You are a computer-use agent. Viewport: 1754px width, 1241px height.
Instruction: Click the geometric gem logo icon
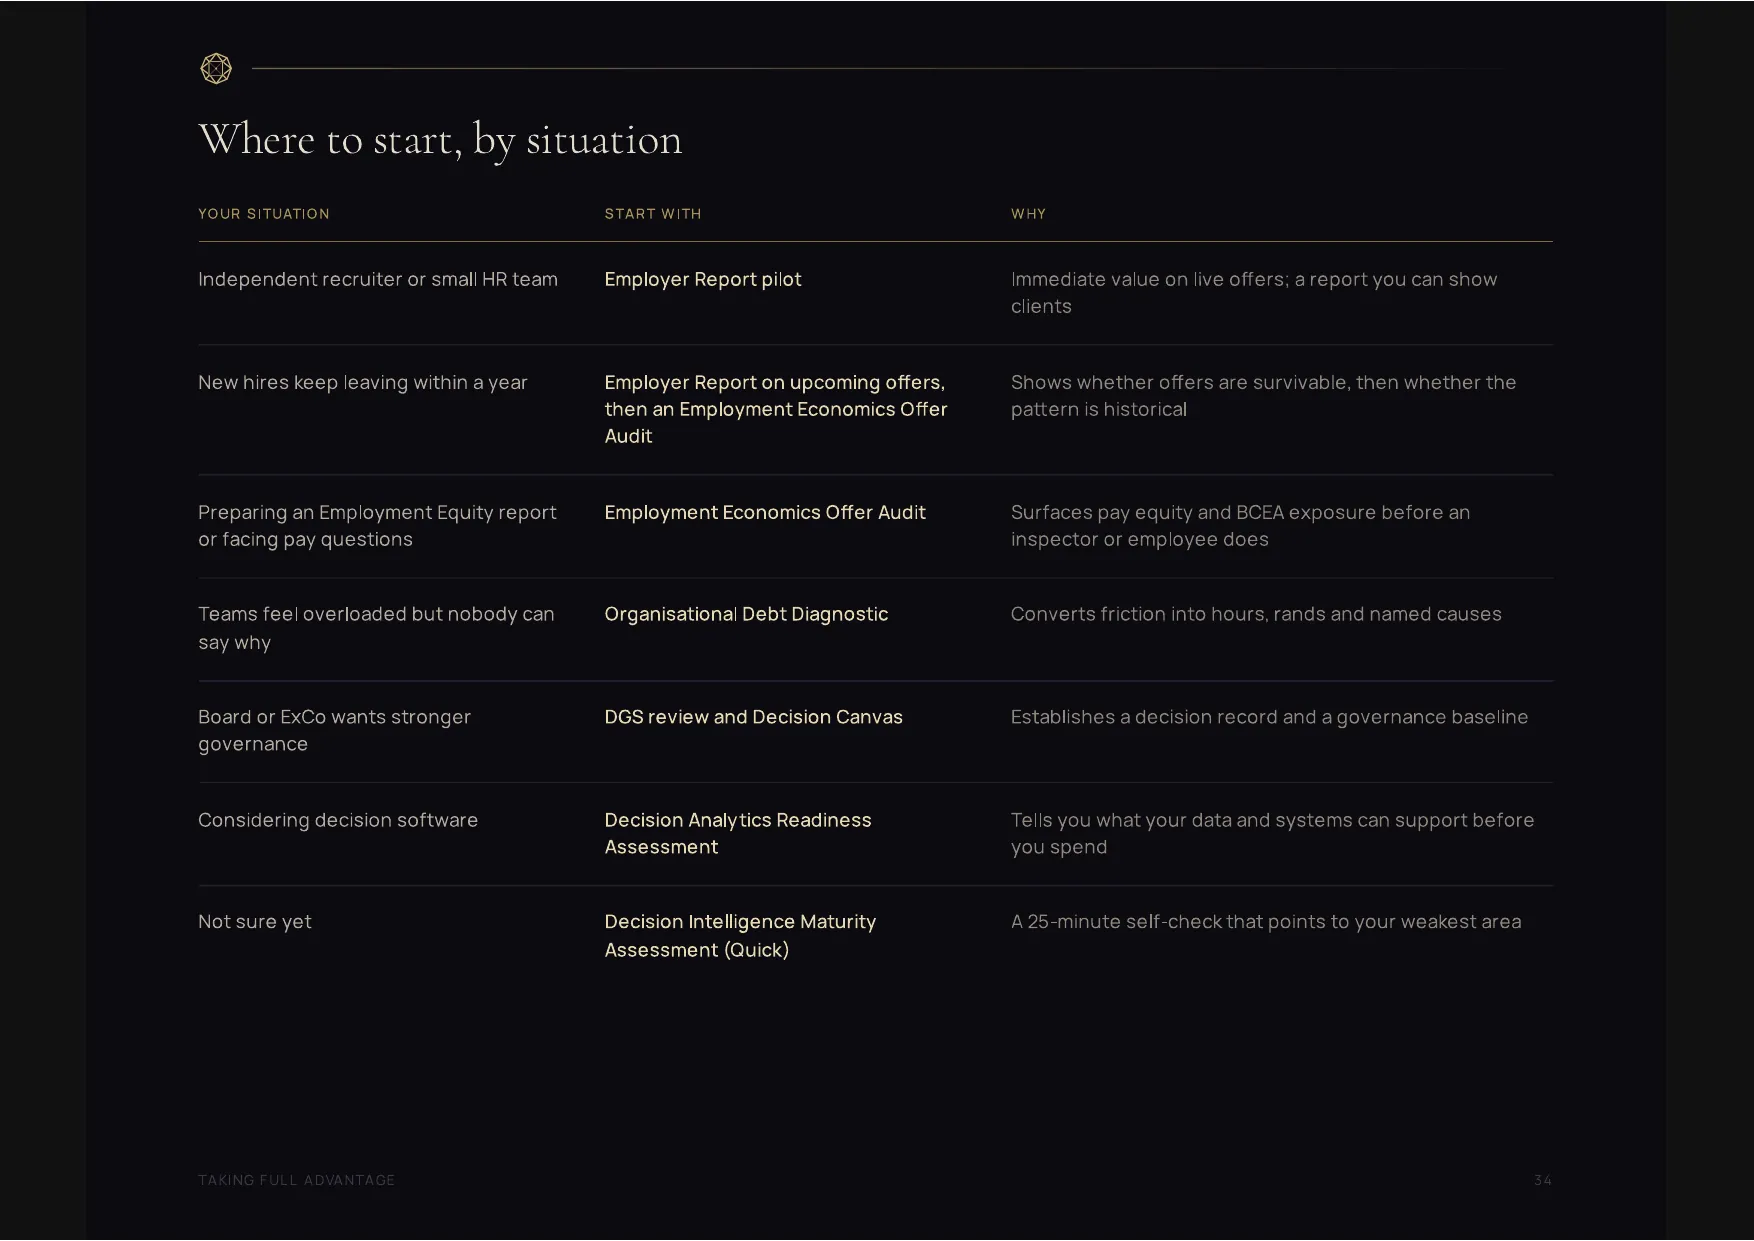(216, 68)
